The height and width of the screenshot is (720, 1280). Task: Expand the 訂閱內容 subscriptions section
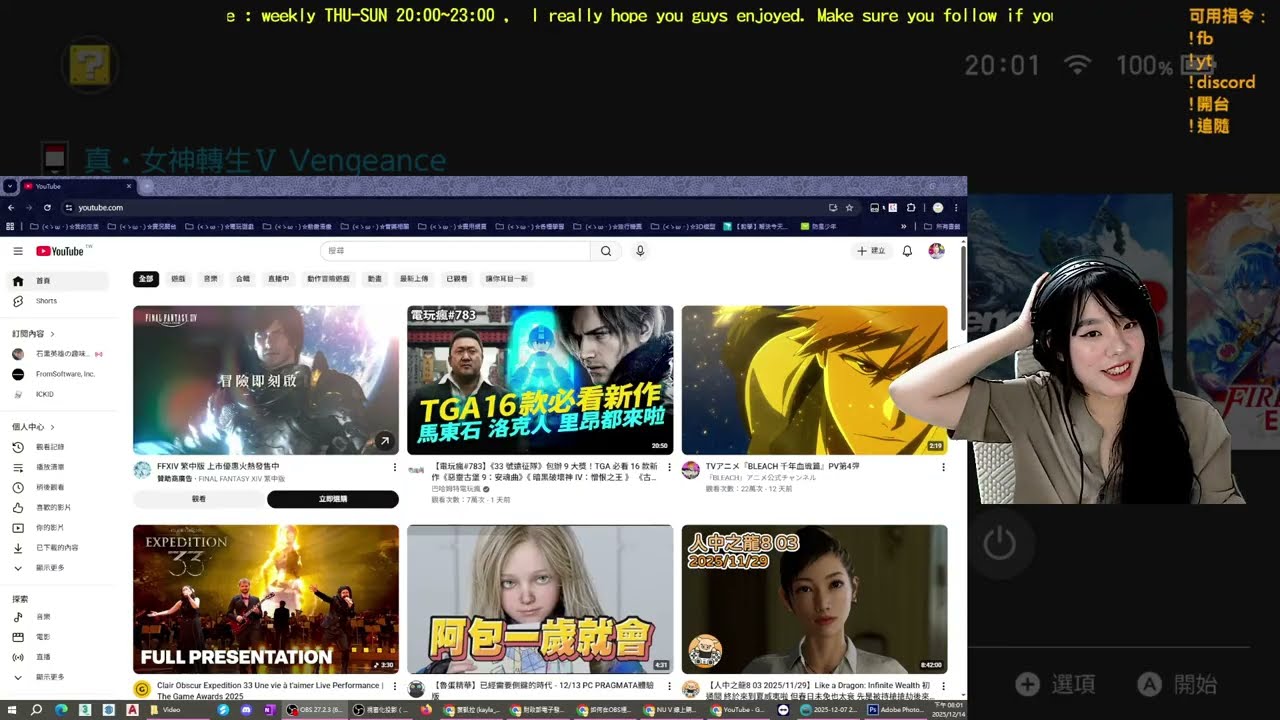pos(34,334)
